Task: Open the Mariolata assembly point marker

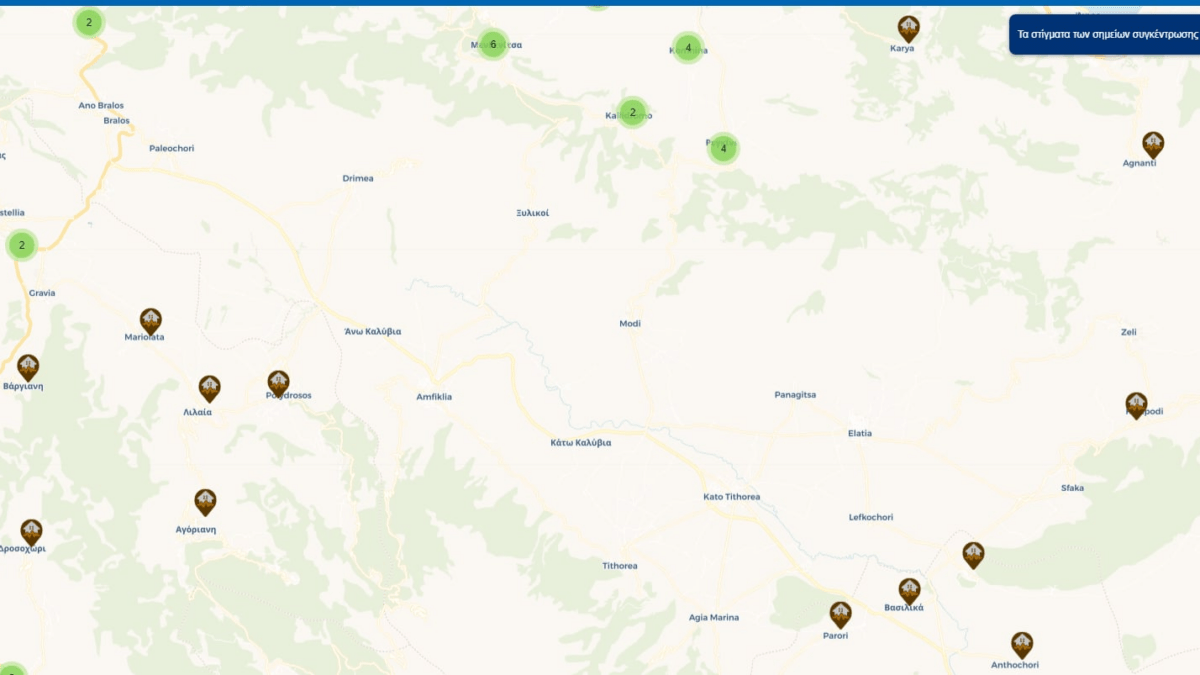Action: (151, 320)
